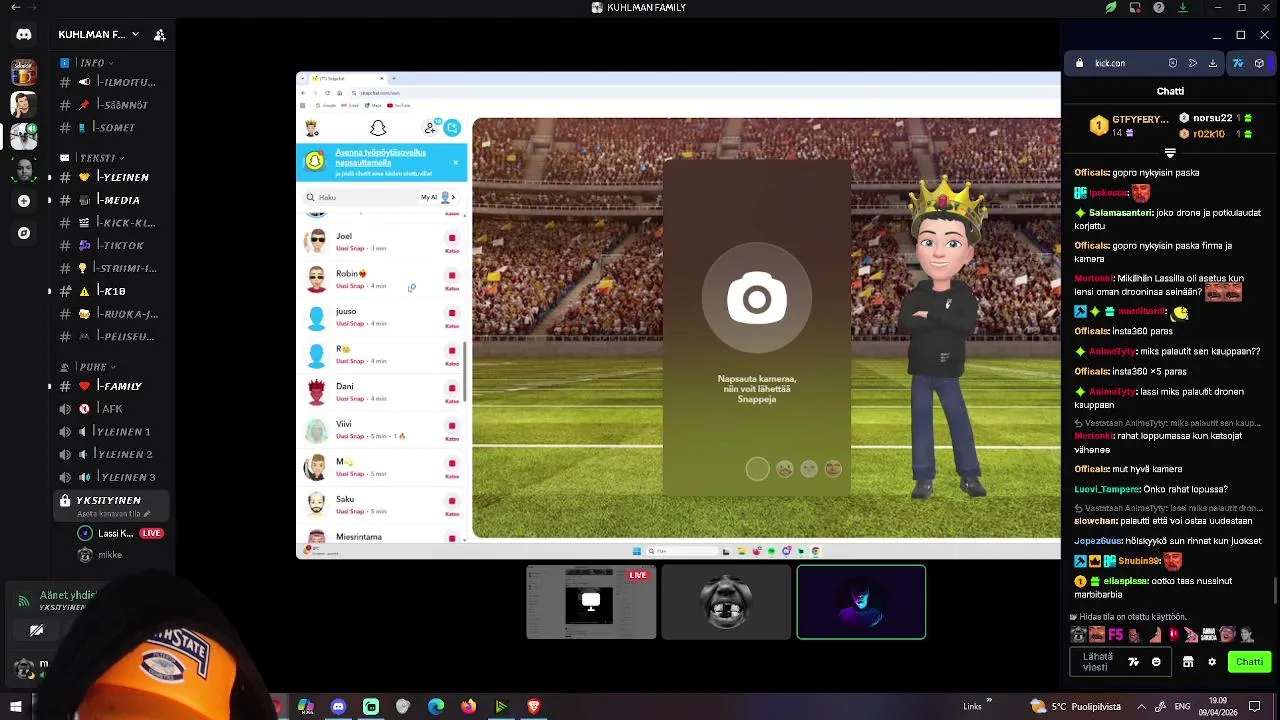Open the Kick chat settings gear
The image size is (1280, 720).
tap(1212, 662)
